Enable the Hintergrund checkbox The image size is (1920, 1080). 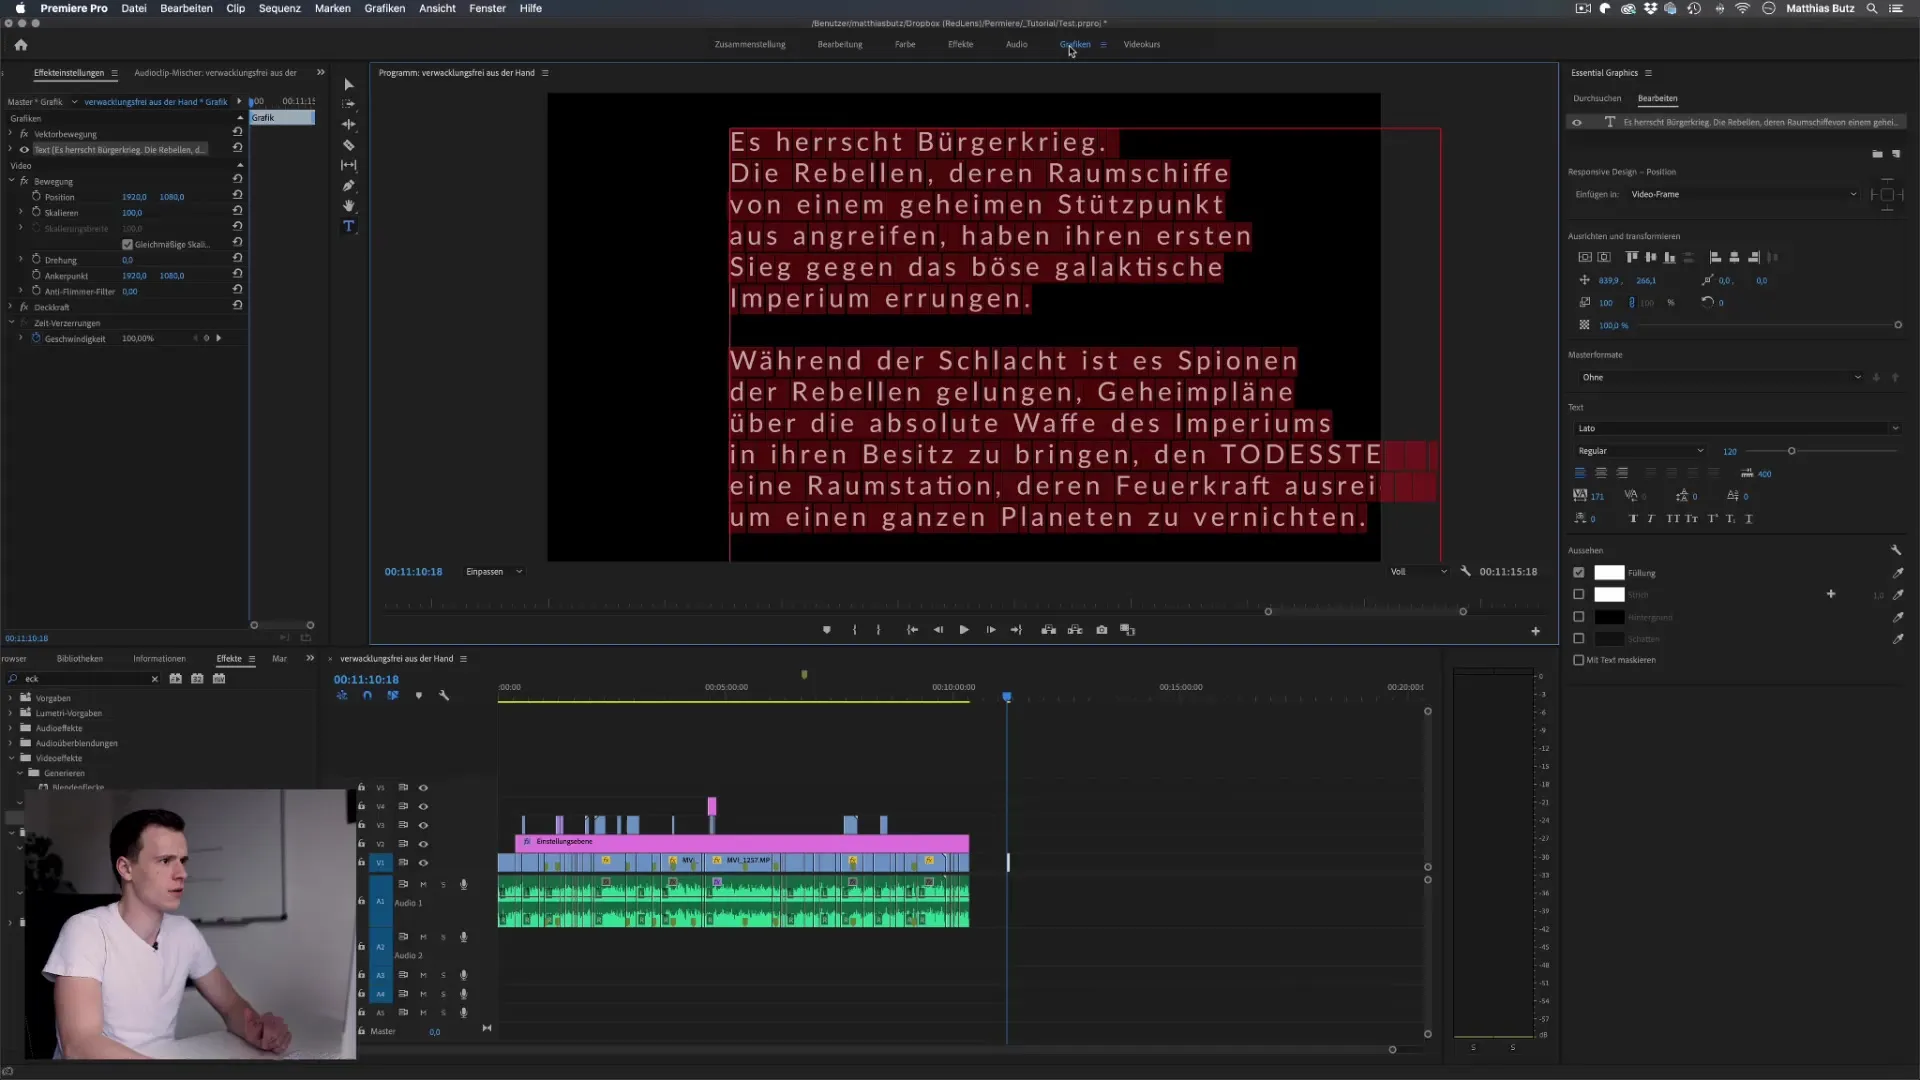pyautogui.click(x=1579, y=617)
